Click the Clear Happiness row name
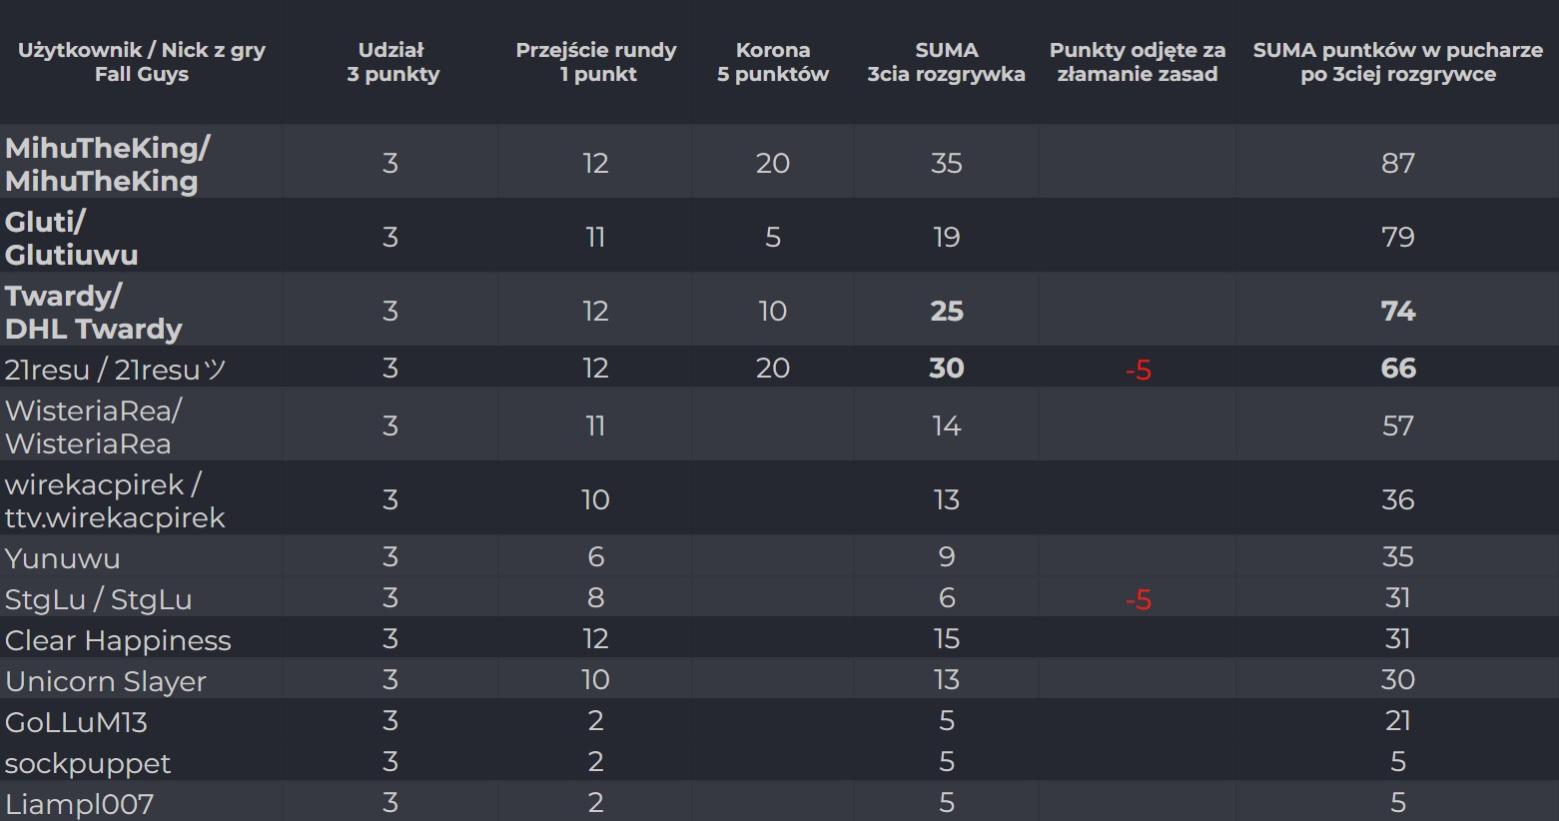 [x=117, y=640]
